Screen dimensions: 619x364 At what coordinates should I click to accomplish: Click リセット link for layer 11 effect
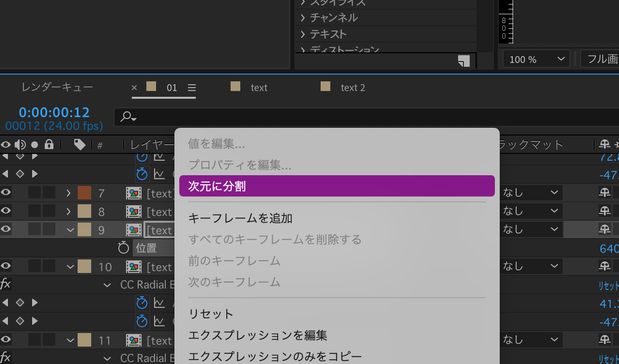coord(608,358)
